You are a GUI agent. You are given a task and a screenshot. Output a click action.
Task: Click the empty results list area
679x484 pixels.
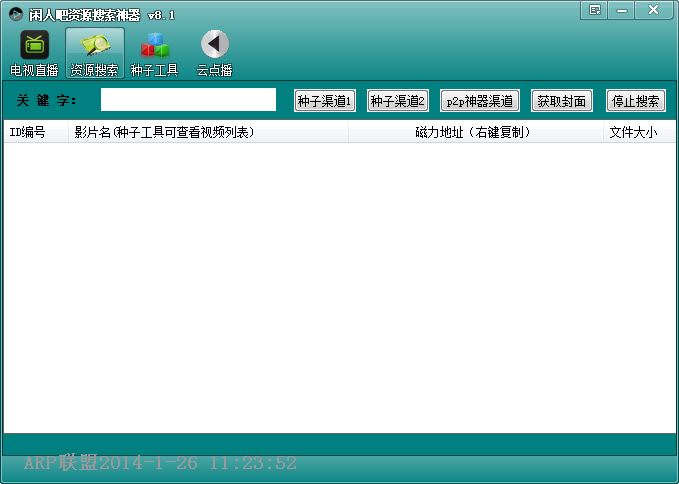(340, 290)
